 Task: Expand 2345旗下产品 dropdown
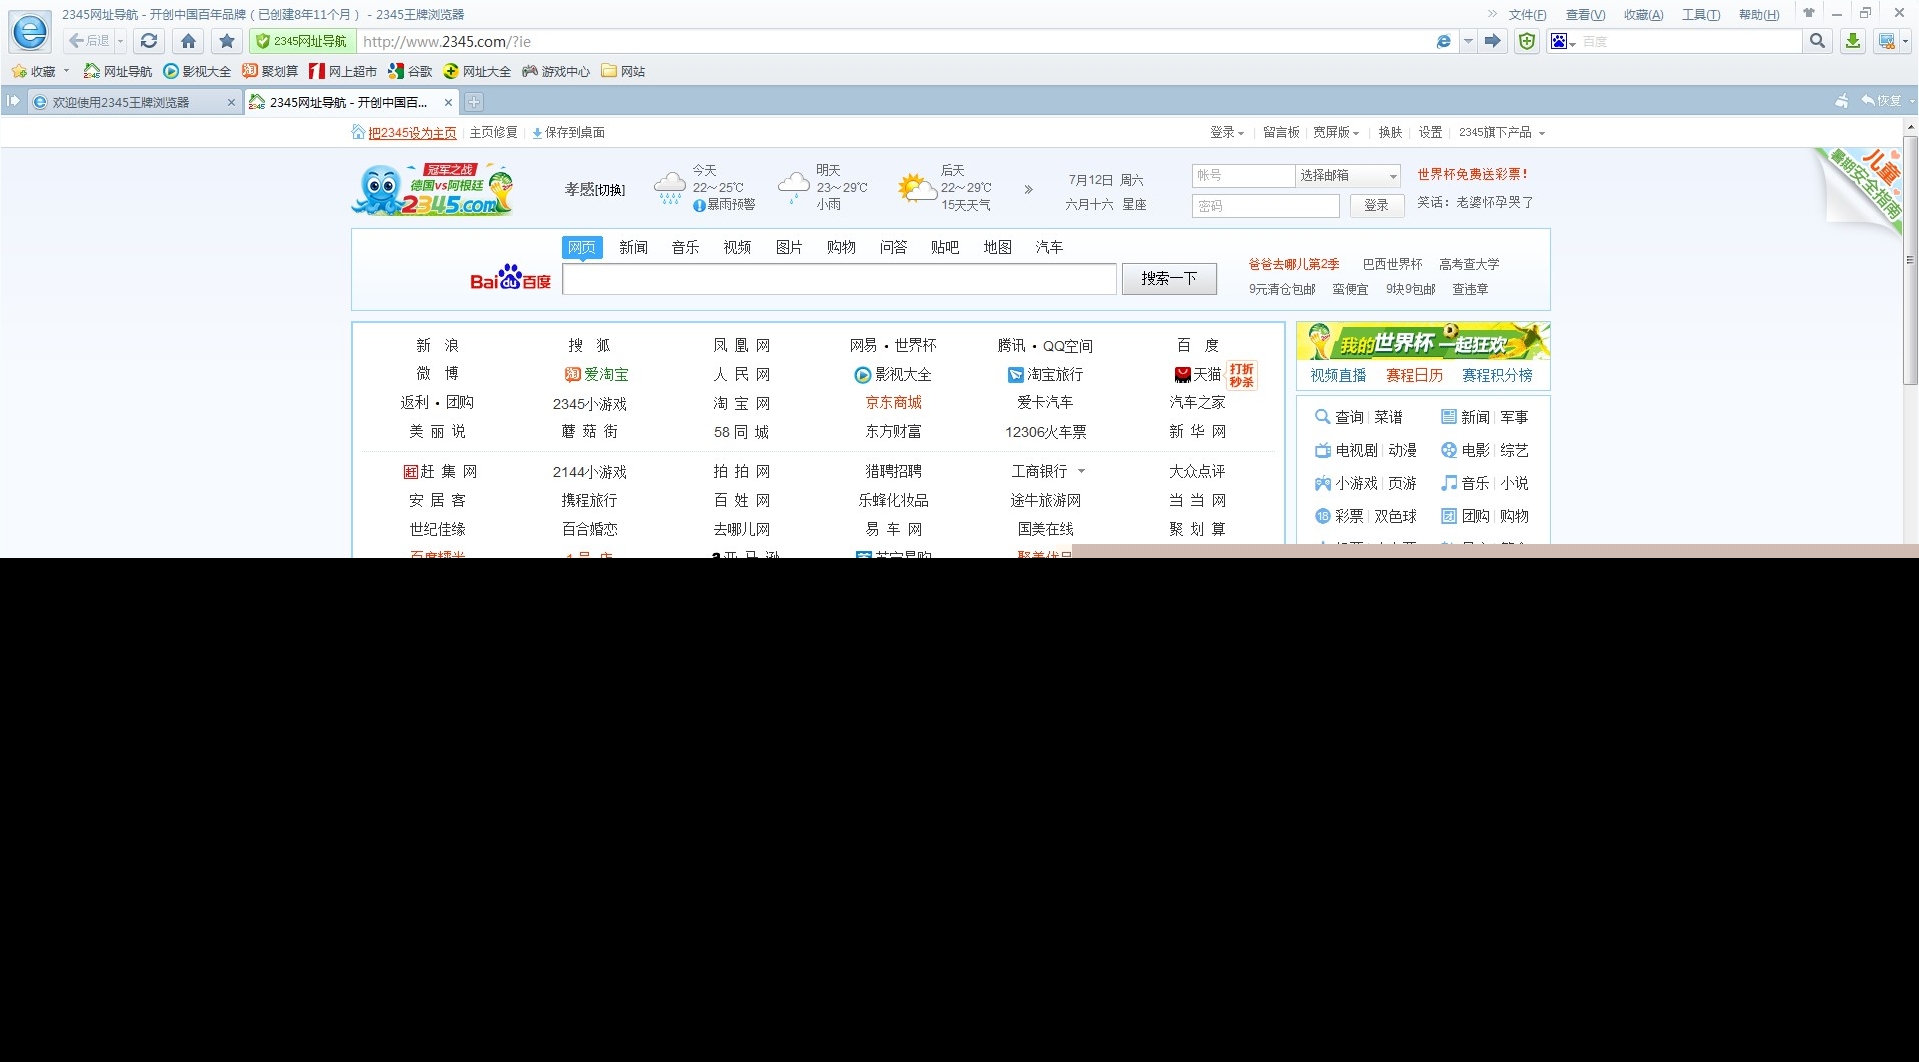point(1501,132)
